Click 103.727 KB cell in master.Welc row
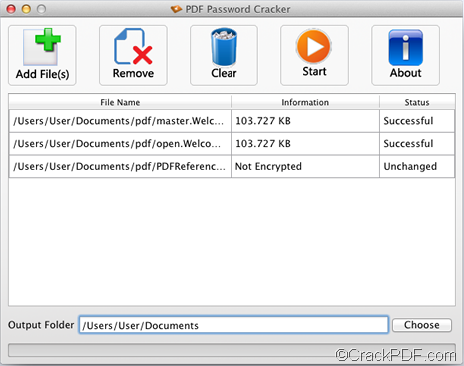The width and height of the screenshot is (464, 366). tap(305, 121)
